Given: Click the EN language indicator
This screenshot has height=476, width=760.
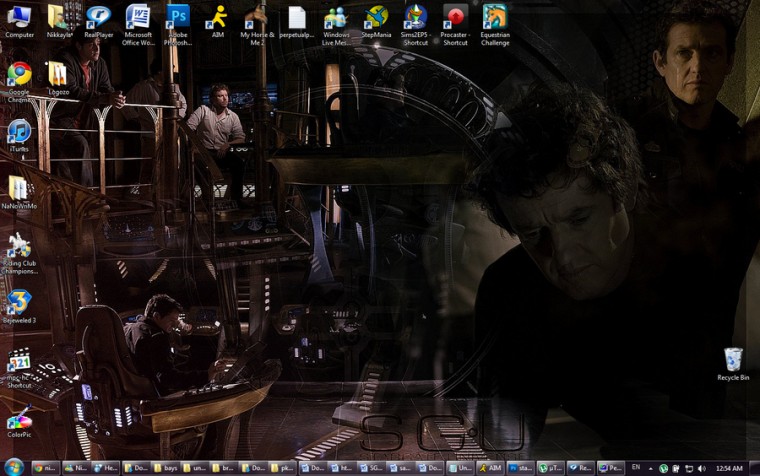Looking at the screenshot, I should pos(636,467).
